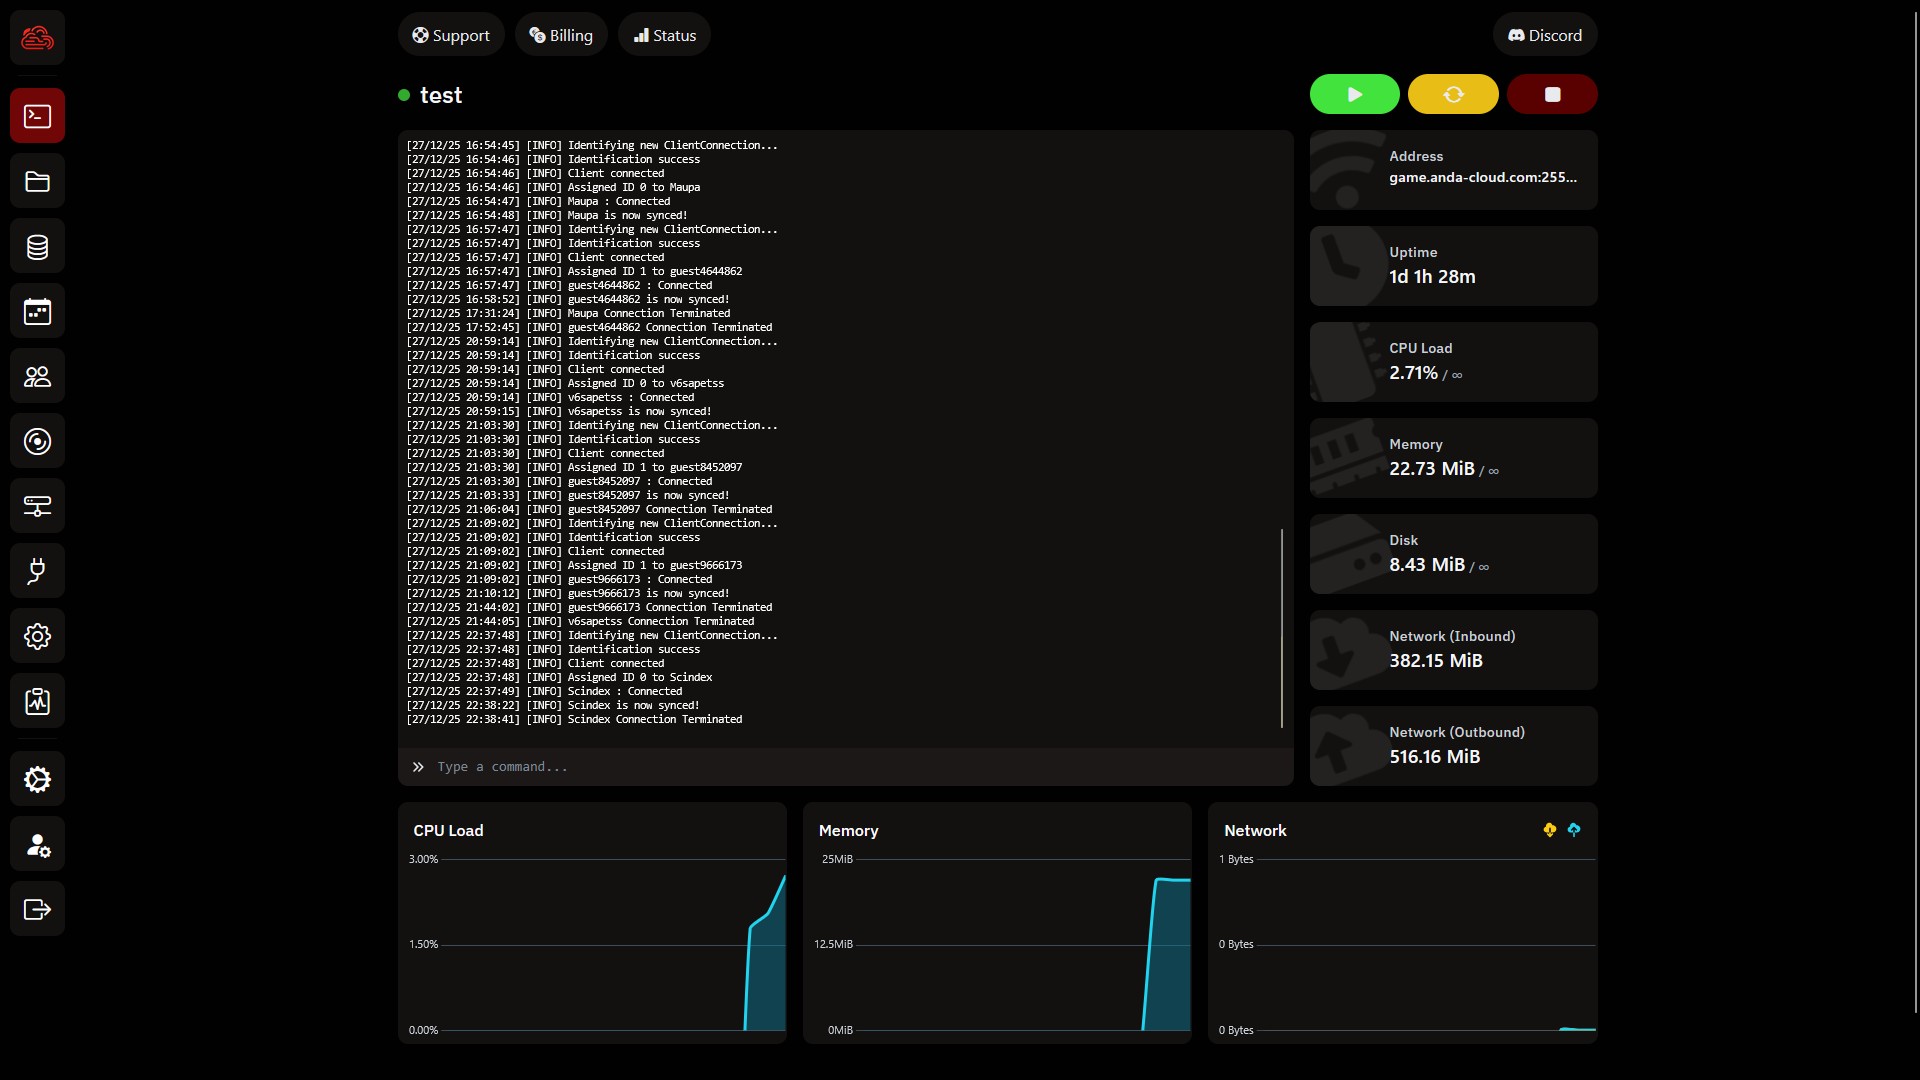Click the account settings user-gear icon
The image size is (1920, 1080).
tap(37, 845)
